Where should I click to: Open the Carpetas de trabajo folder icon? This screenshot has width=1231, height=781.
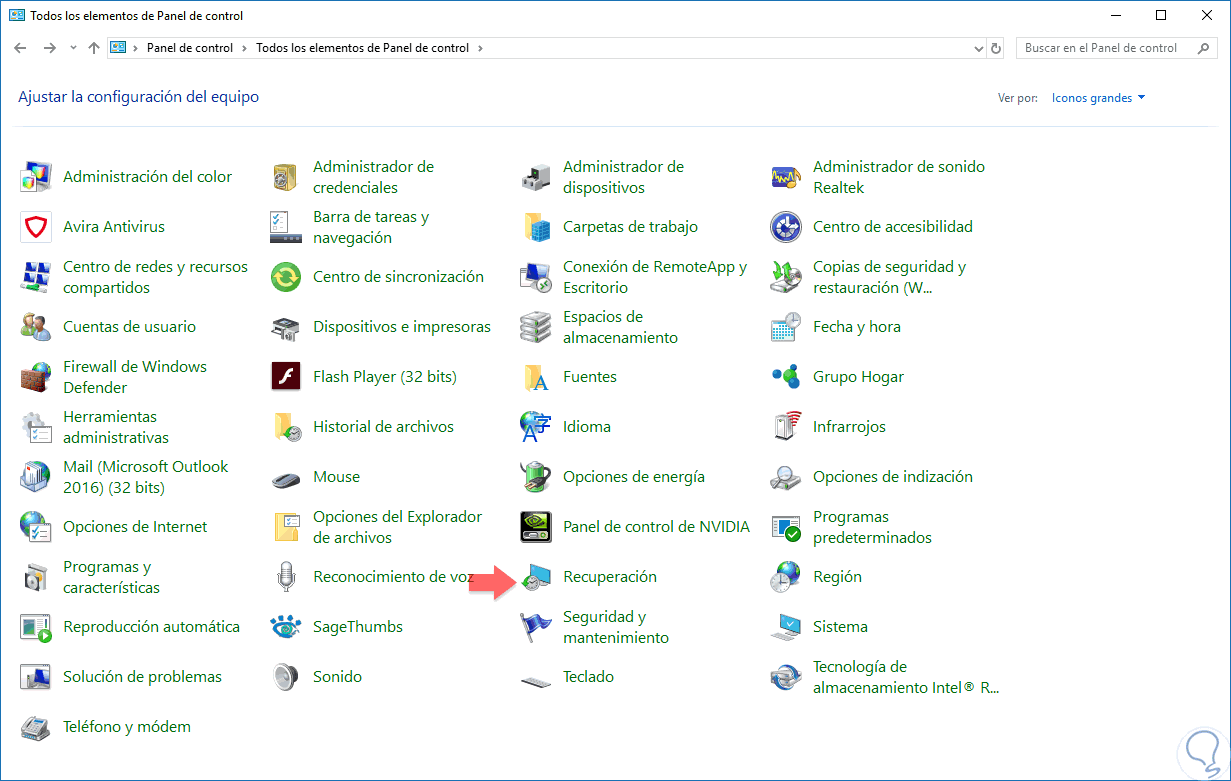click(x=536, y=227)
